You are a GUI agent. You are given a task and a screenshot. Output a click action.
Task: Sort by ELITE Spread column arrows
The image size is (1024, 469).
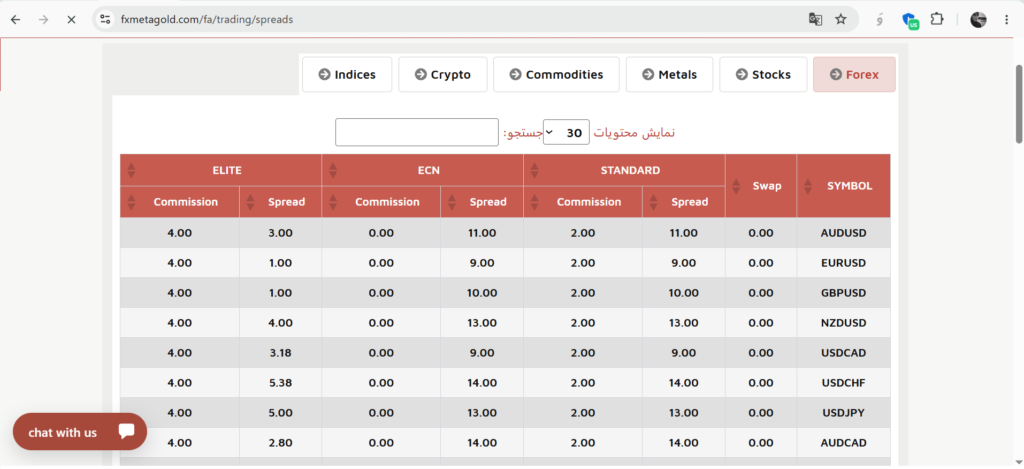(250, 202)
